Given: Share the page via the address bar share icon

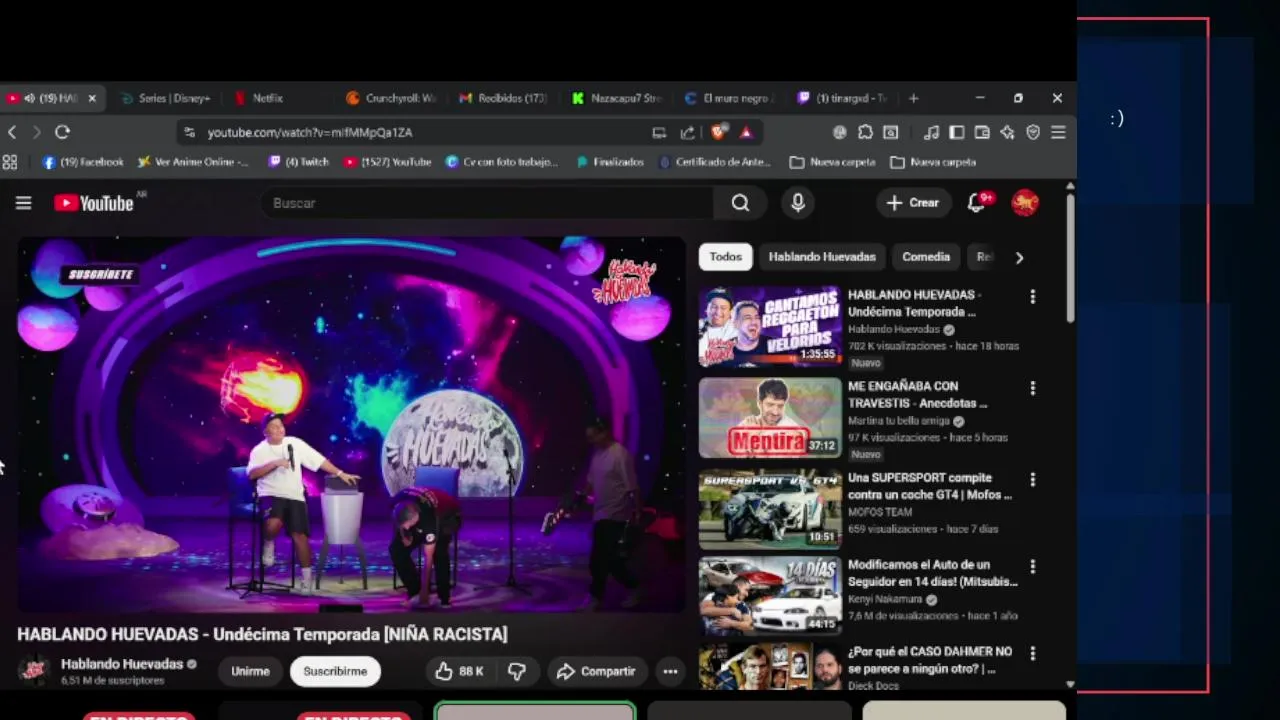Looking at the screenshot, I should pos(688,132).
